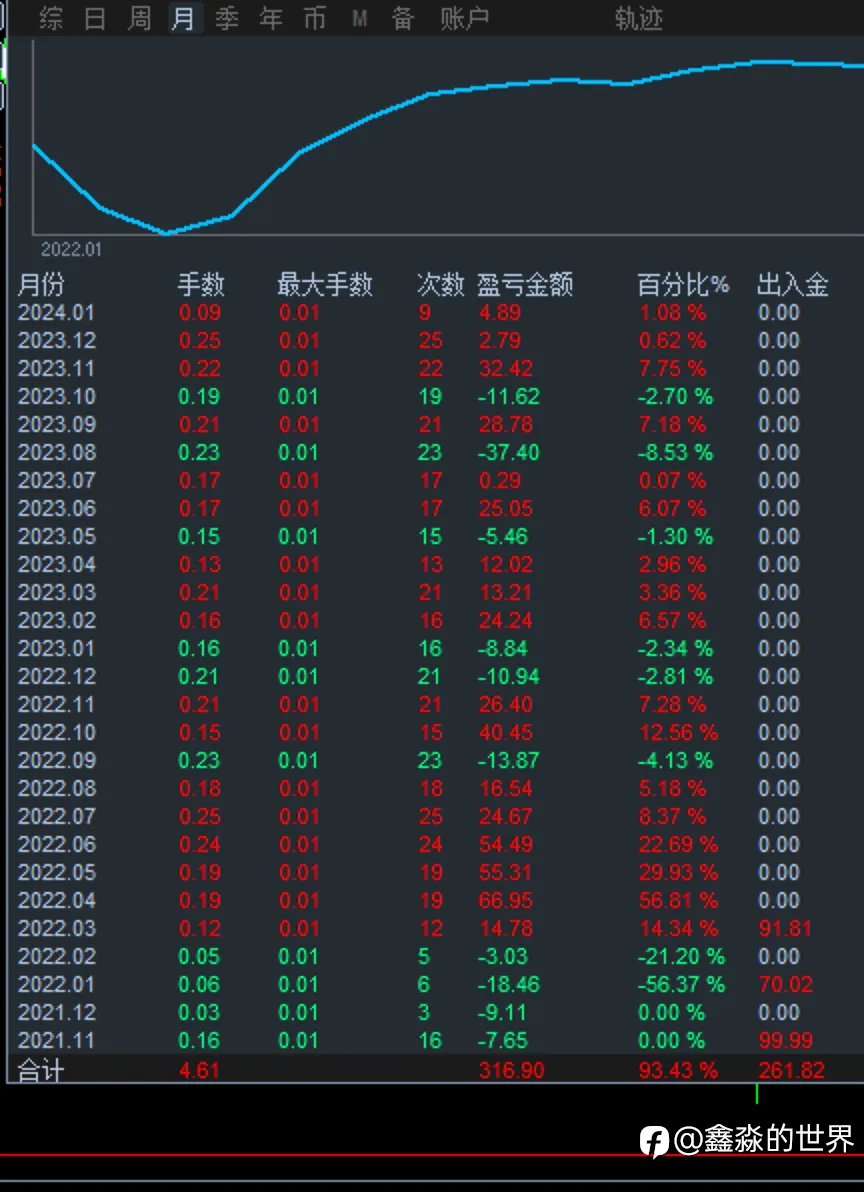Click the 最大手数 column header
864x1192 pixels.
[x=324, y=285]
